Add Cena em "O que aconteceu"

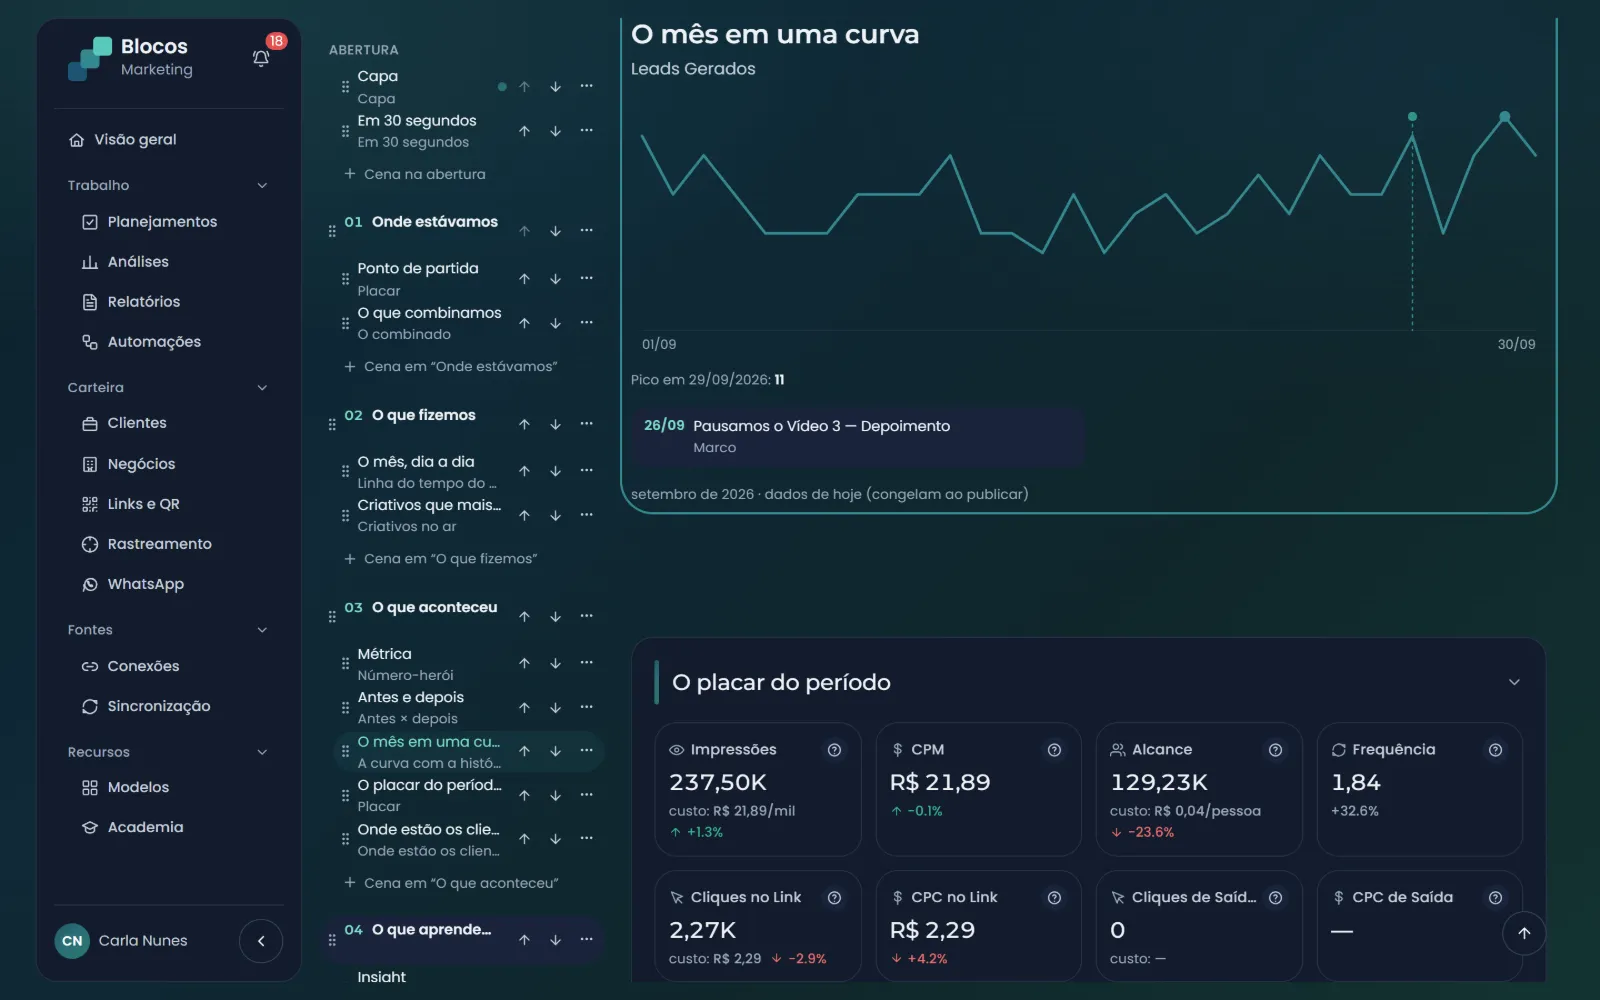pyautogui.click(x=451, y=883)
